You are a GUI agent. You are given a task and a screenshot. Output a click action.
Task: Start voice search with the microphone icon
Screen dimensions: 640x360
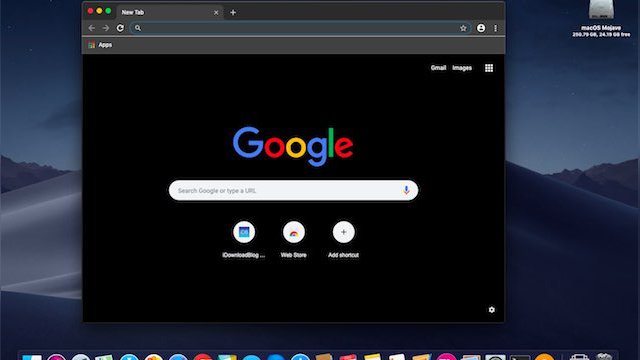406,190
